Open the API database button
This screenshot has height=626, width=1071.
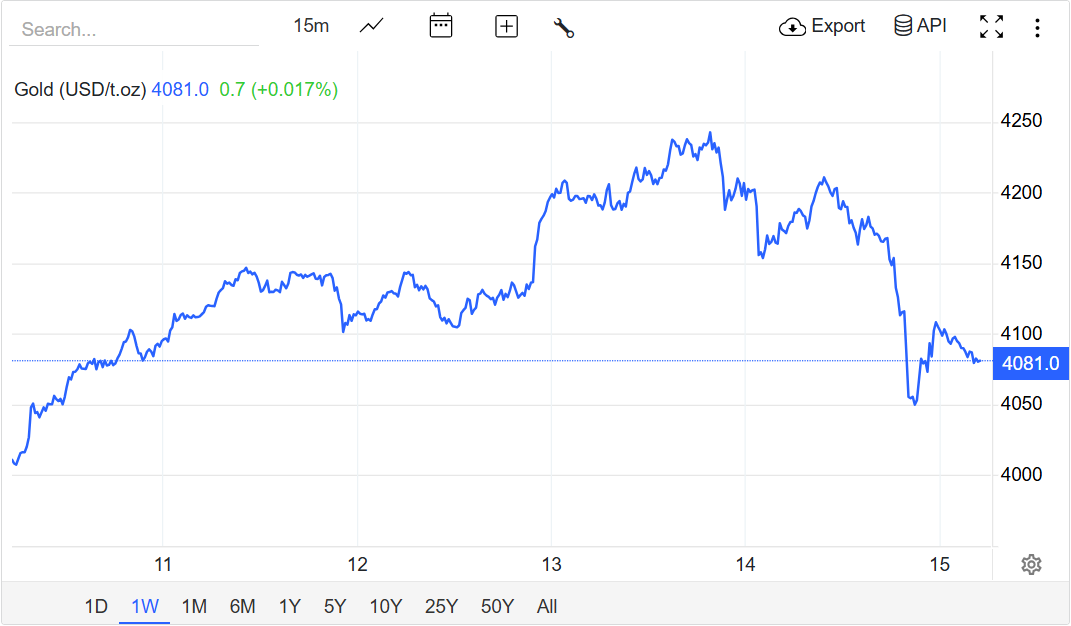point(920,26)
